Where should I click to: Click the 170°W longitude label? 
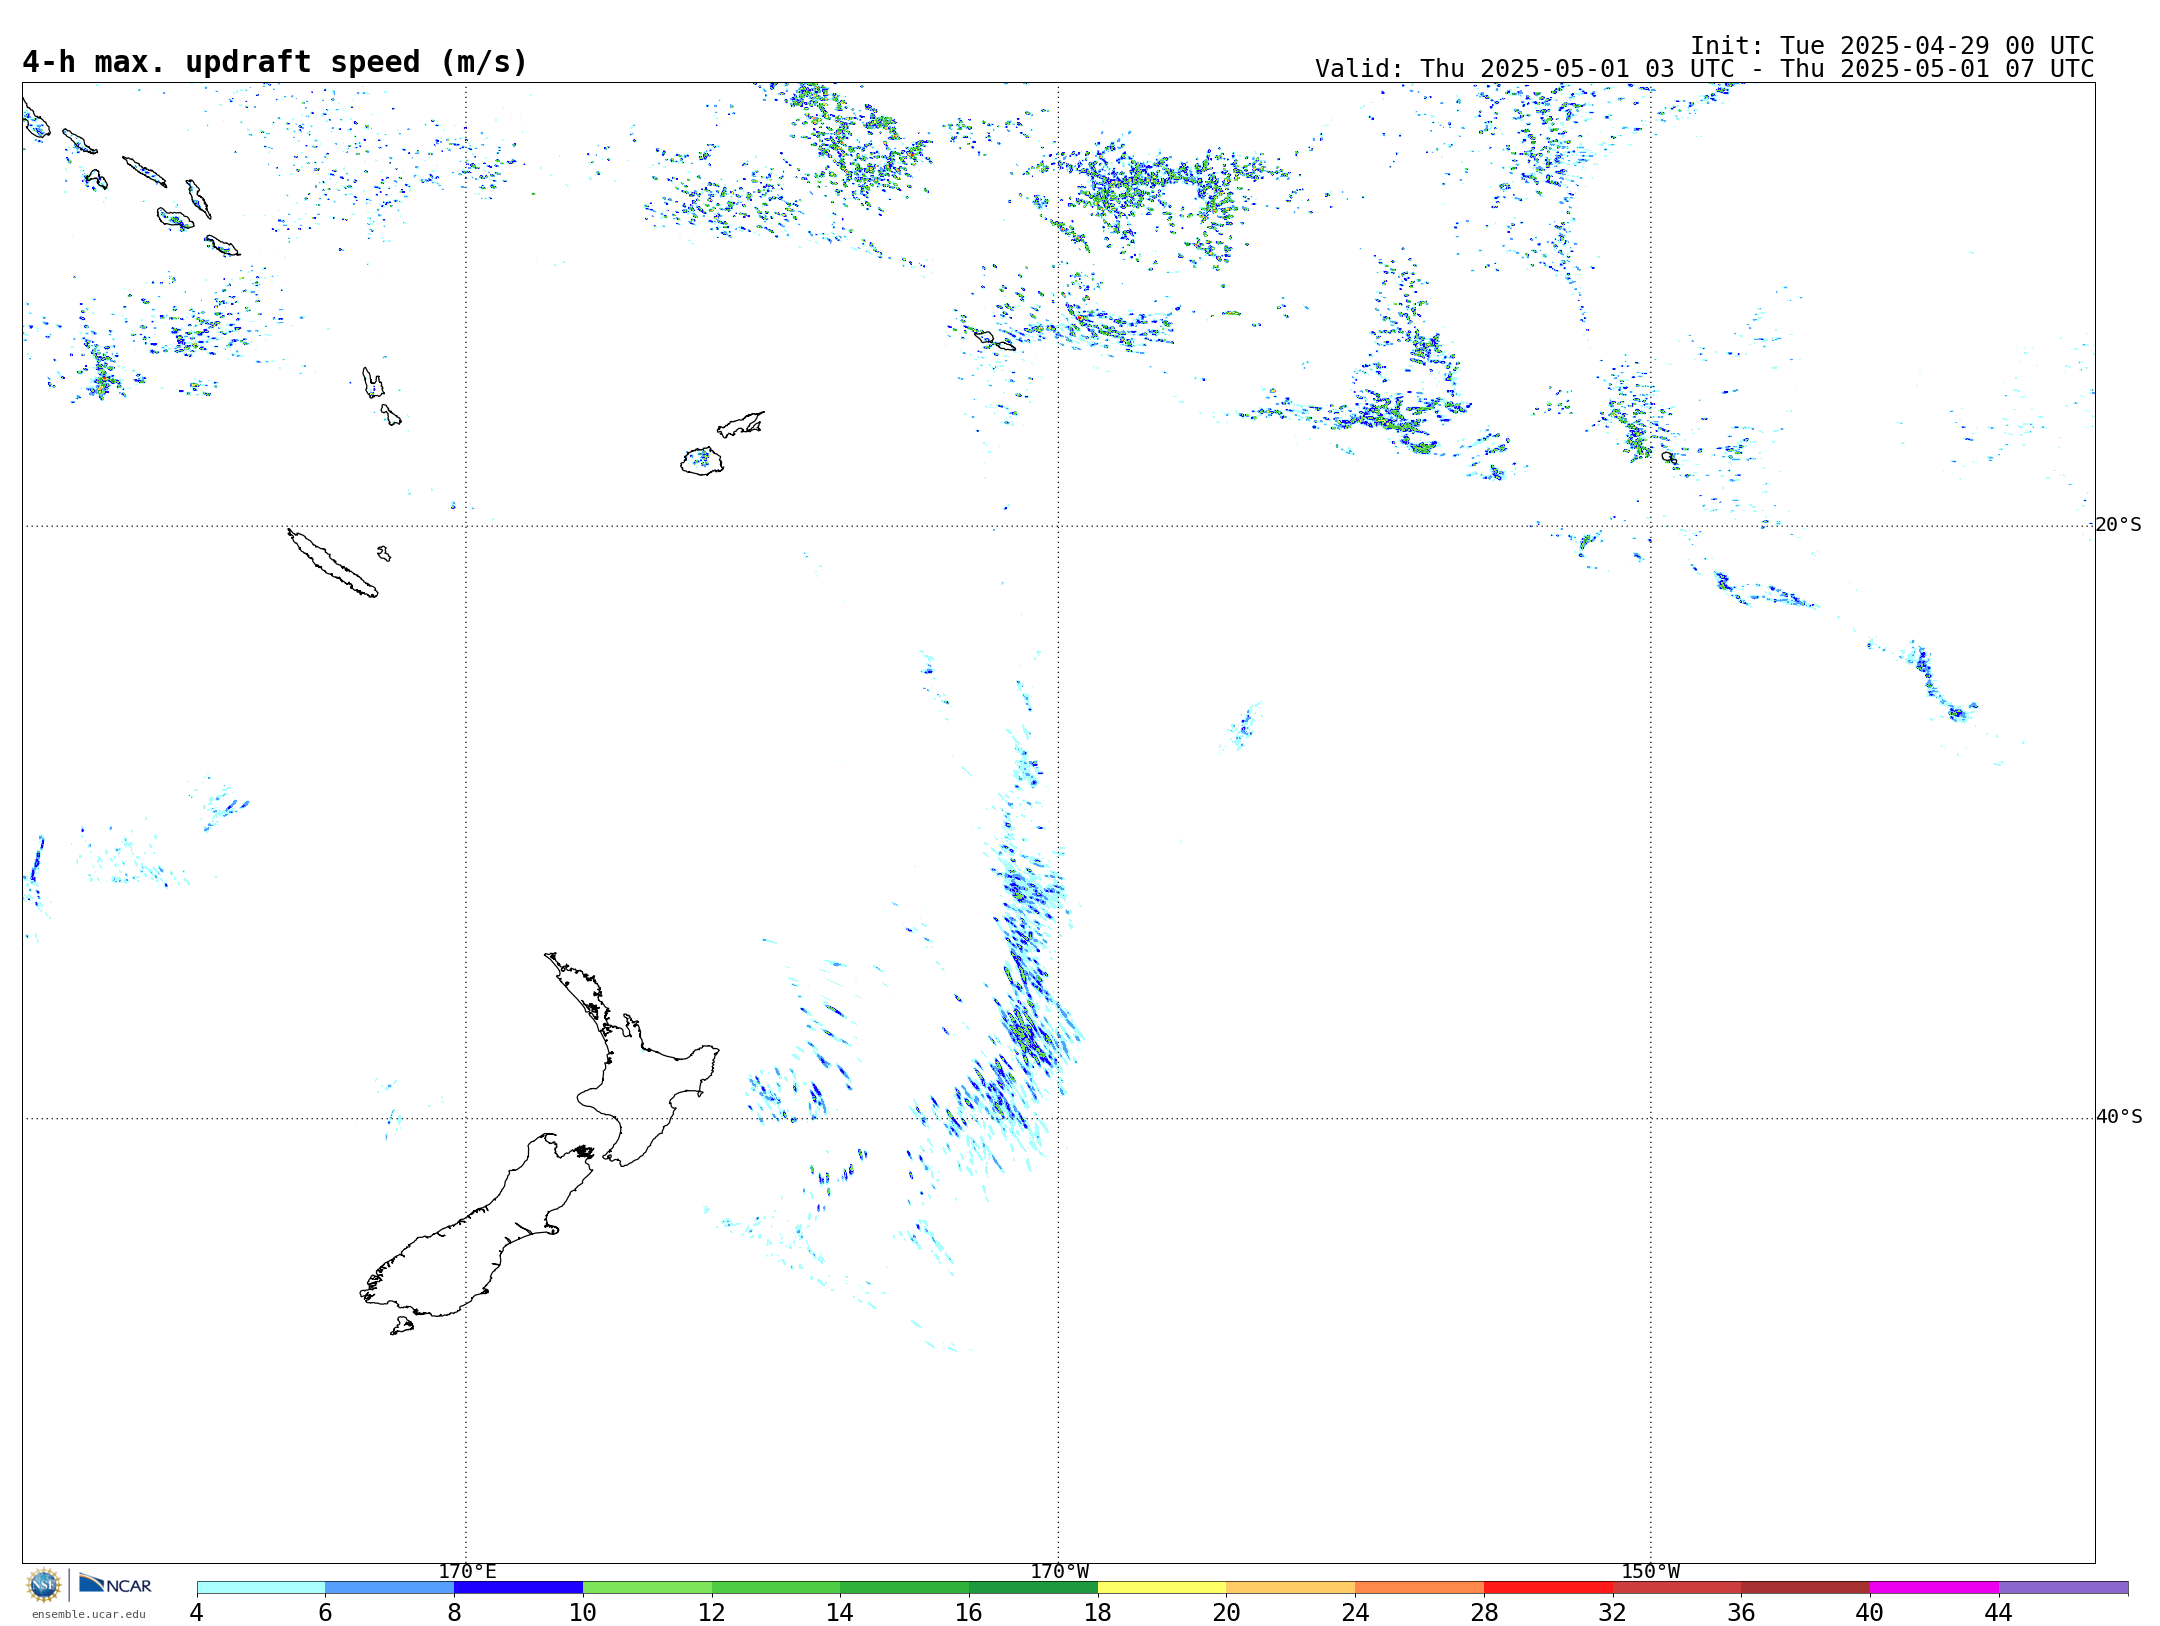tap(1060, 1571)
